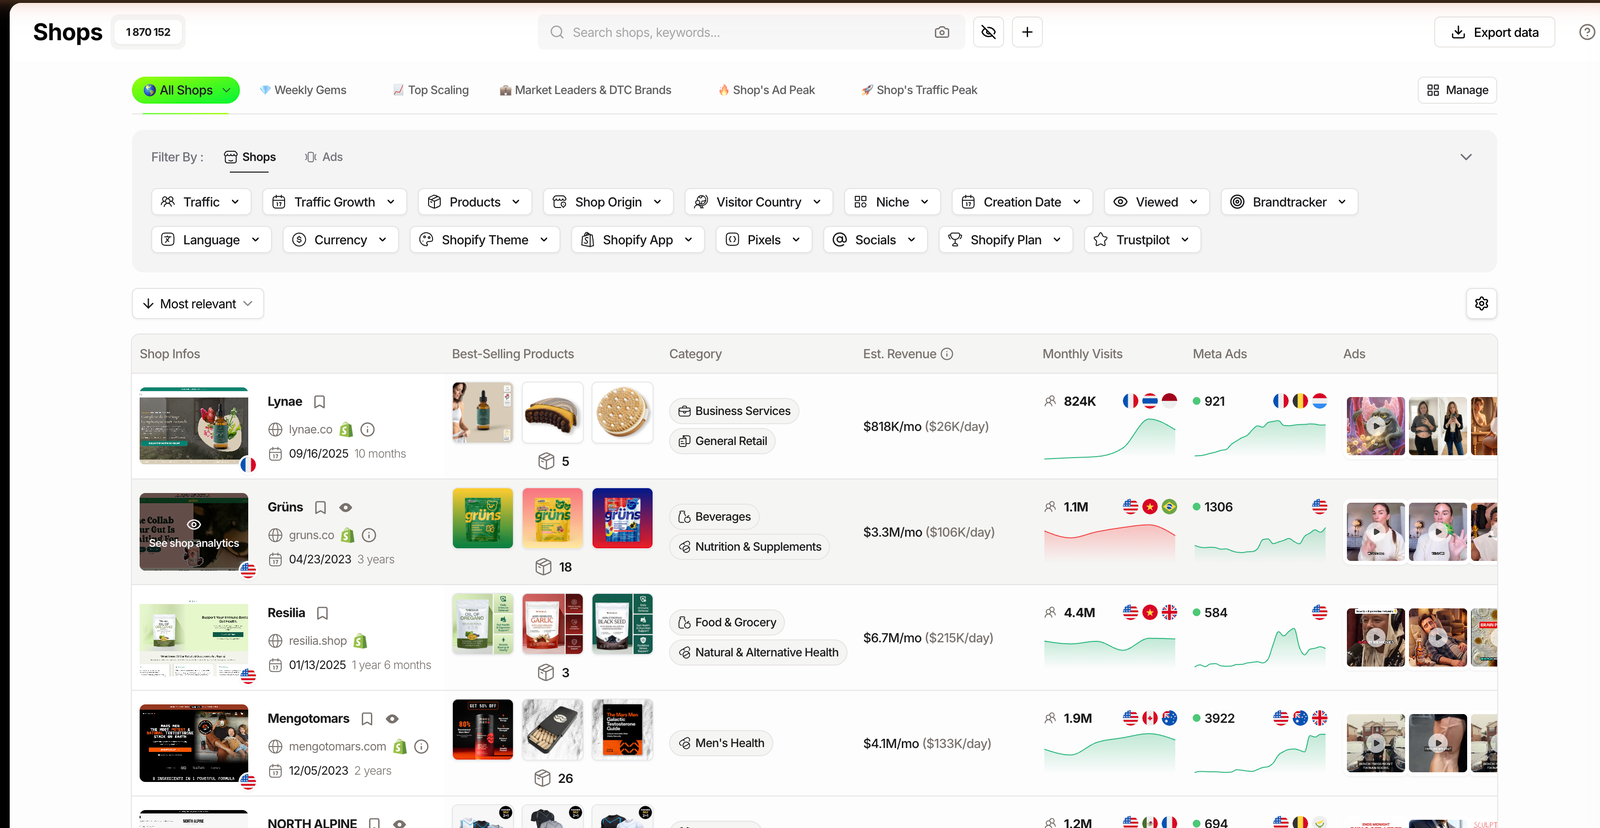
Task: Select the Ads filter tab
Action: tap(324, 157)
